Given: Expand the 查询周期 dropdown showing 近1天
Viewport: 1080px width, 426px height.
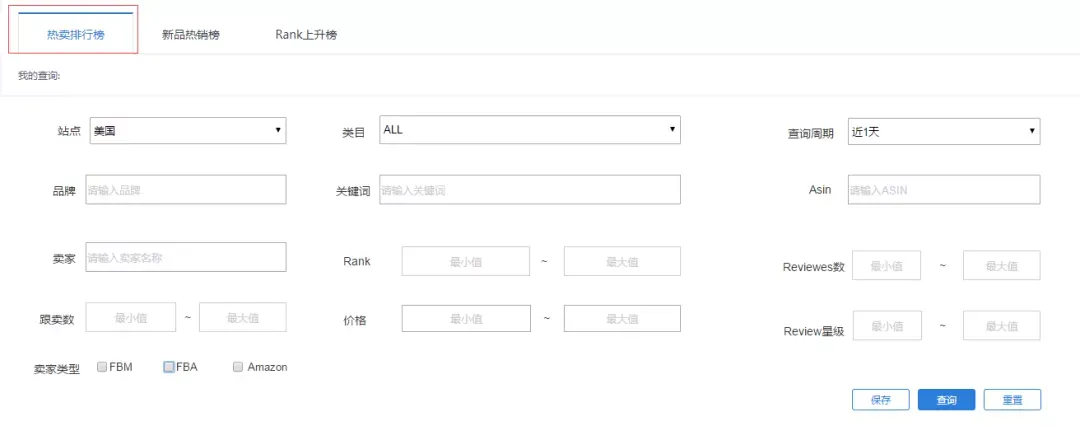Looking at the screenshot, I should click(943, 131).
